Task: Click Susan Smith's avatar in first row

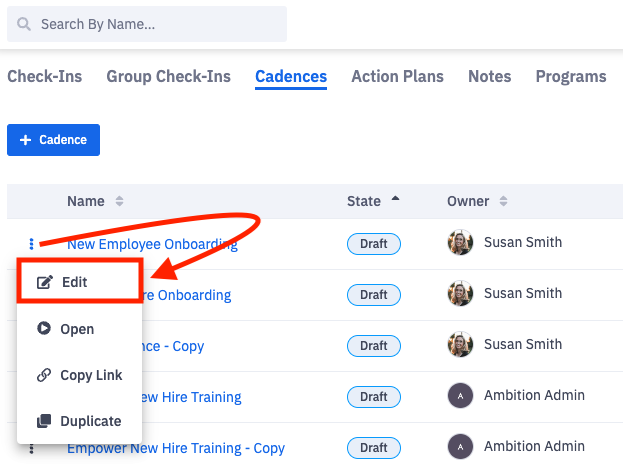Action: point(461,243)
